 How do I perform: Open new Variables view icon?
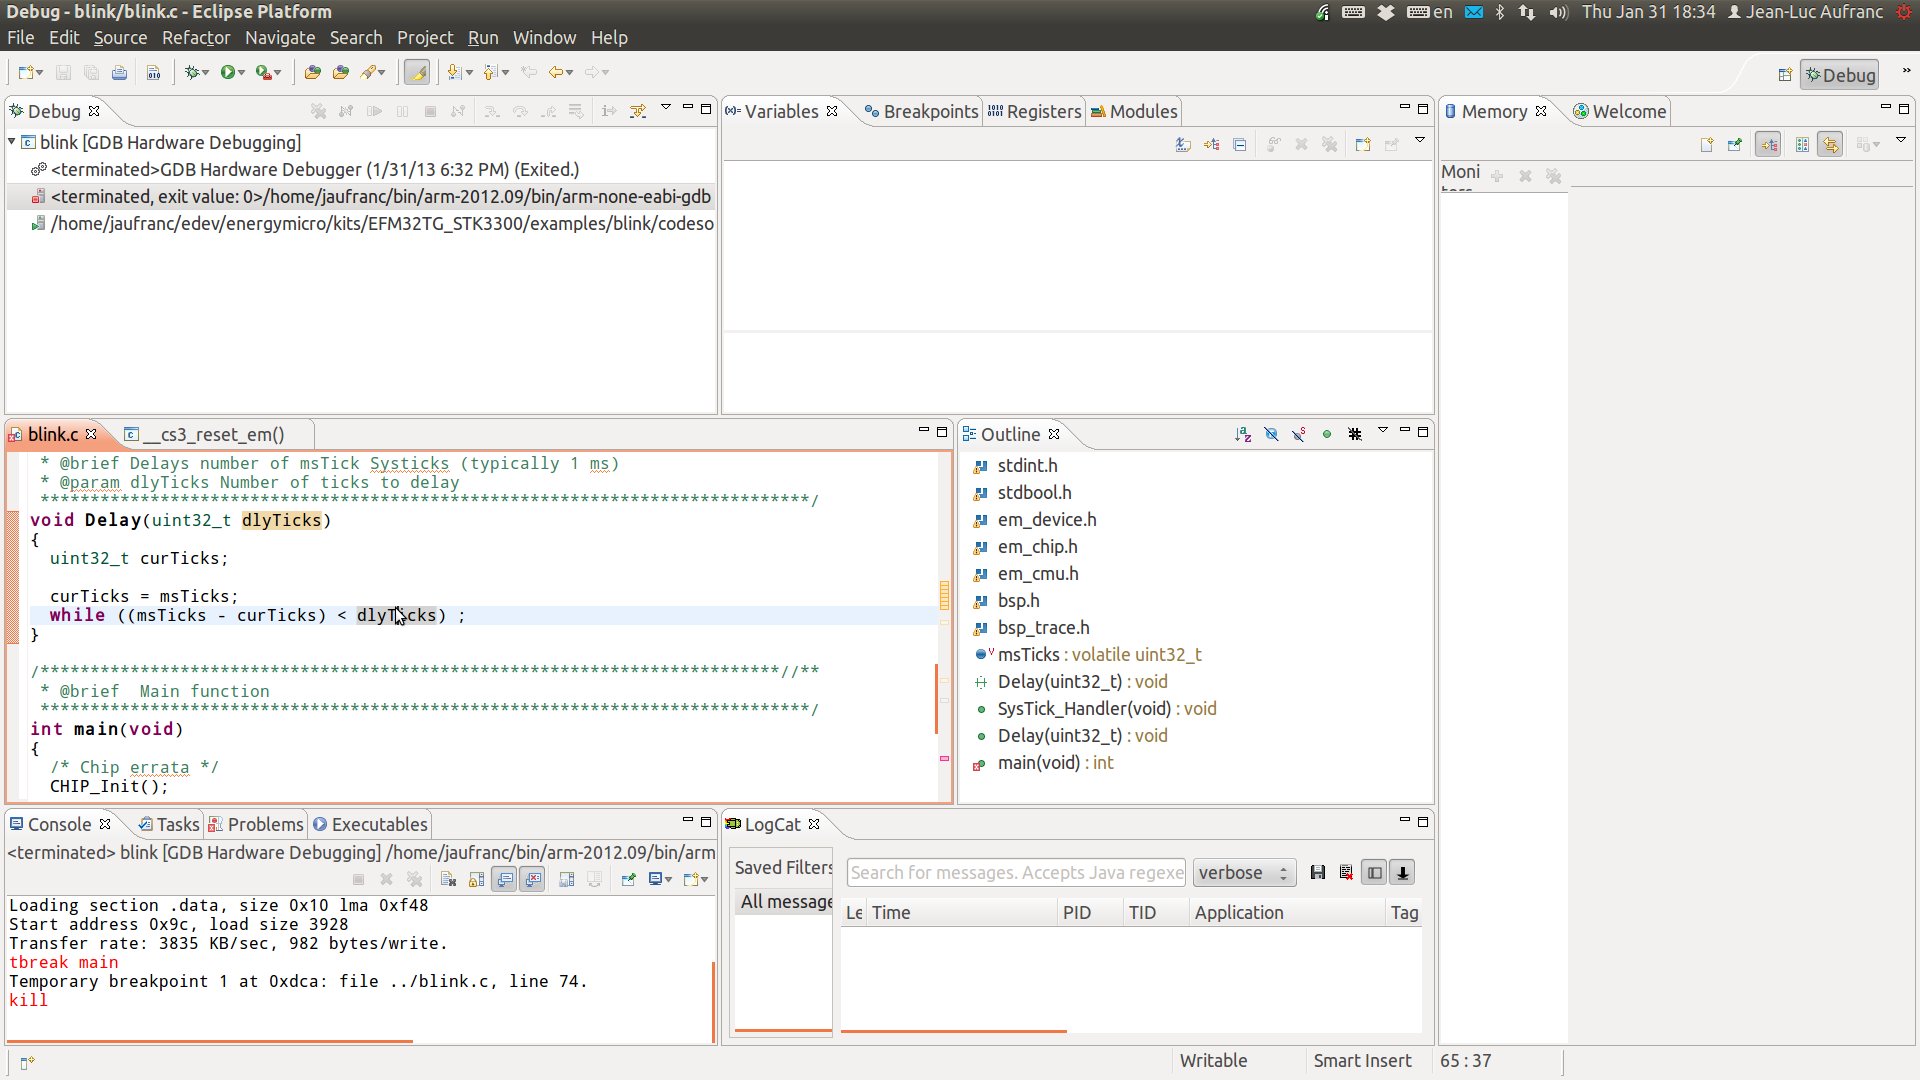[1363, 145]
